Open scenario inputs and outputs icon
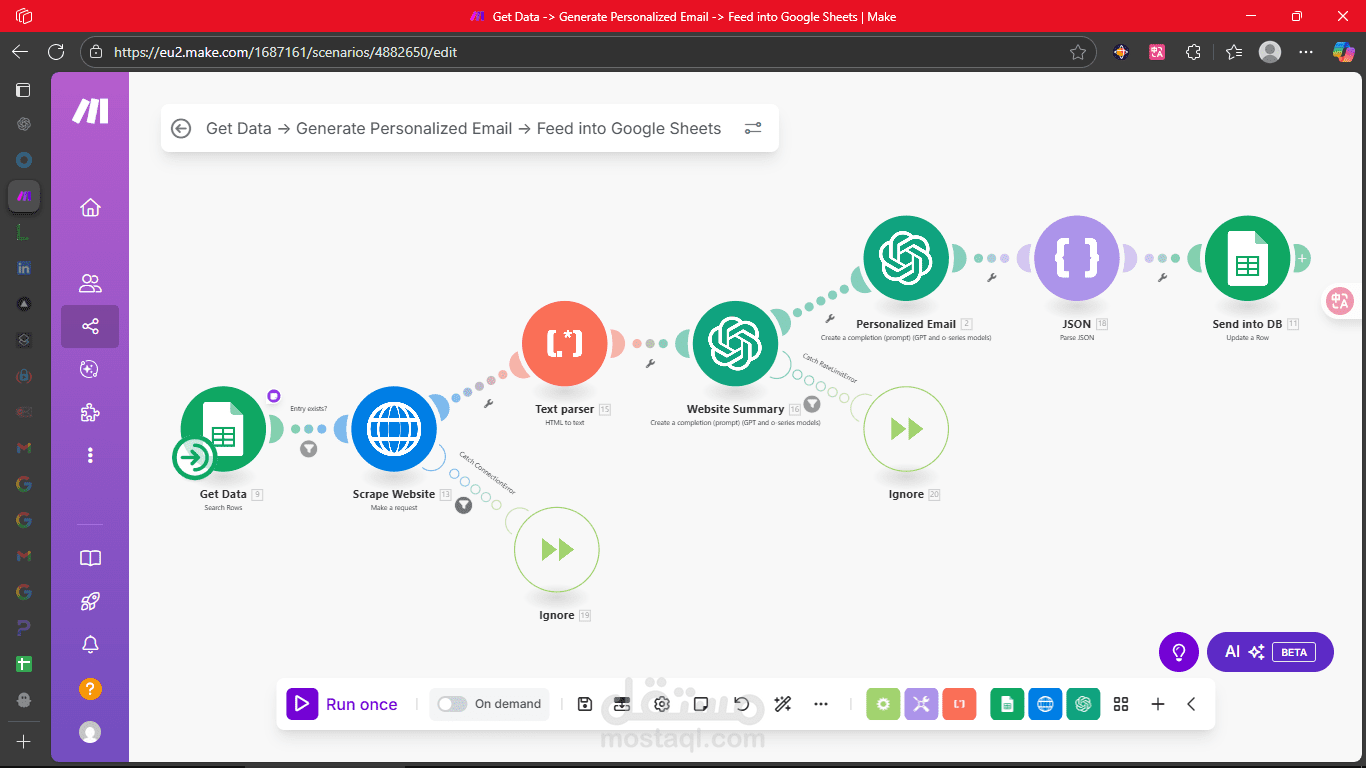This screenshot has height=768, width=1366. (622, 704)
